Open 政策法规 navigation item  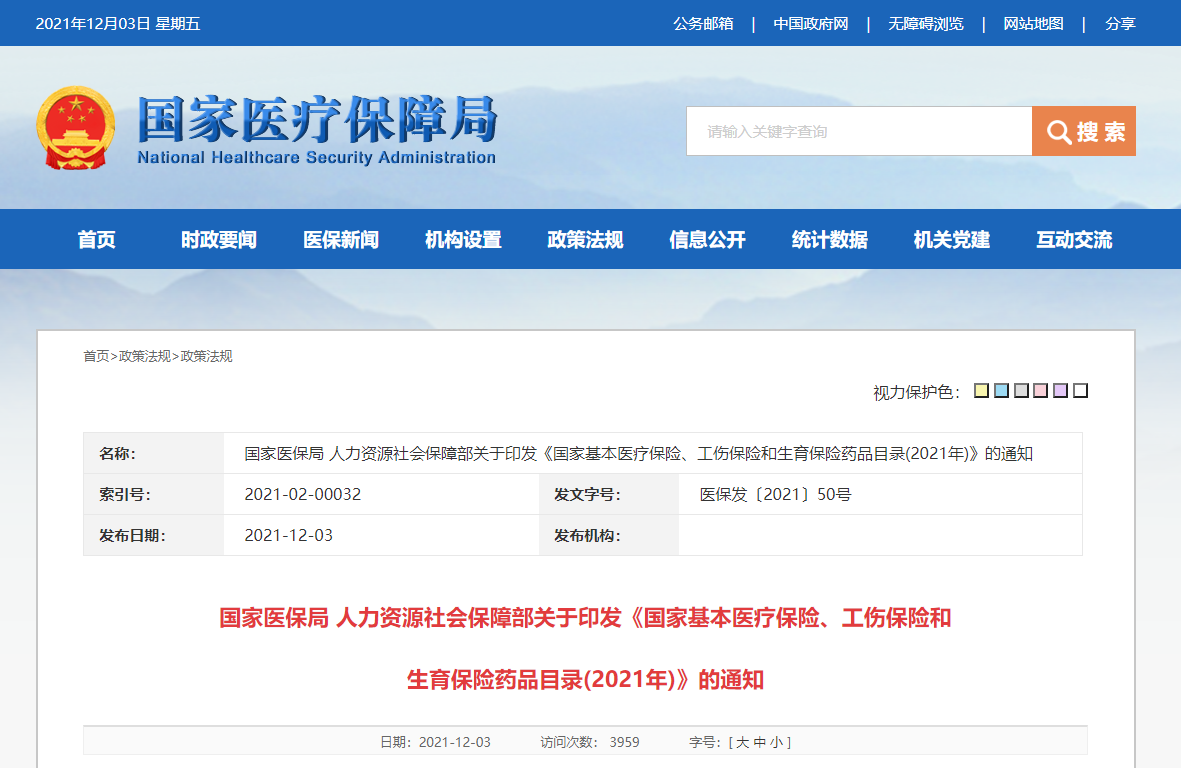[x=585, y=239]
